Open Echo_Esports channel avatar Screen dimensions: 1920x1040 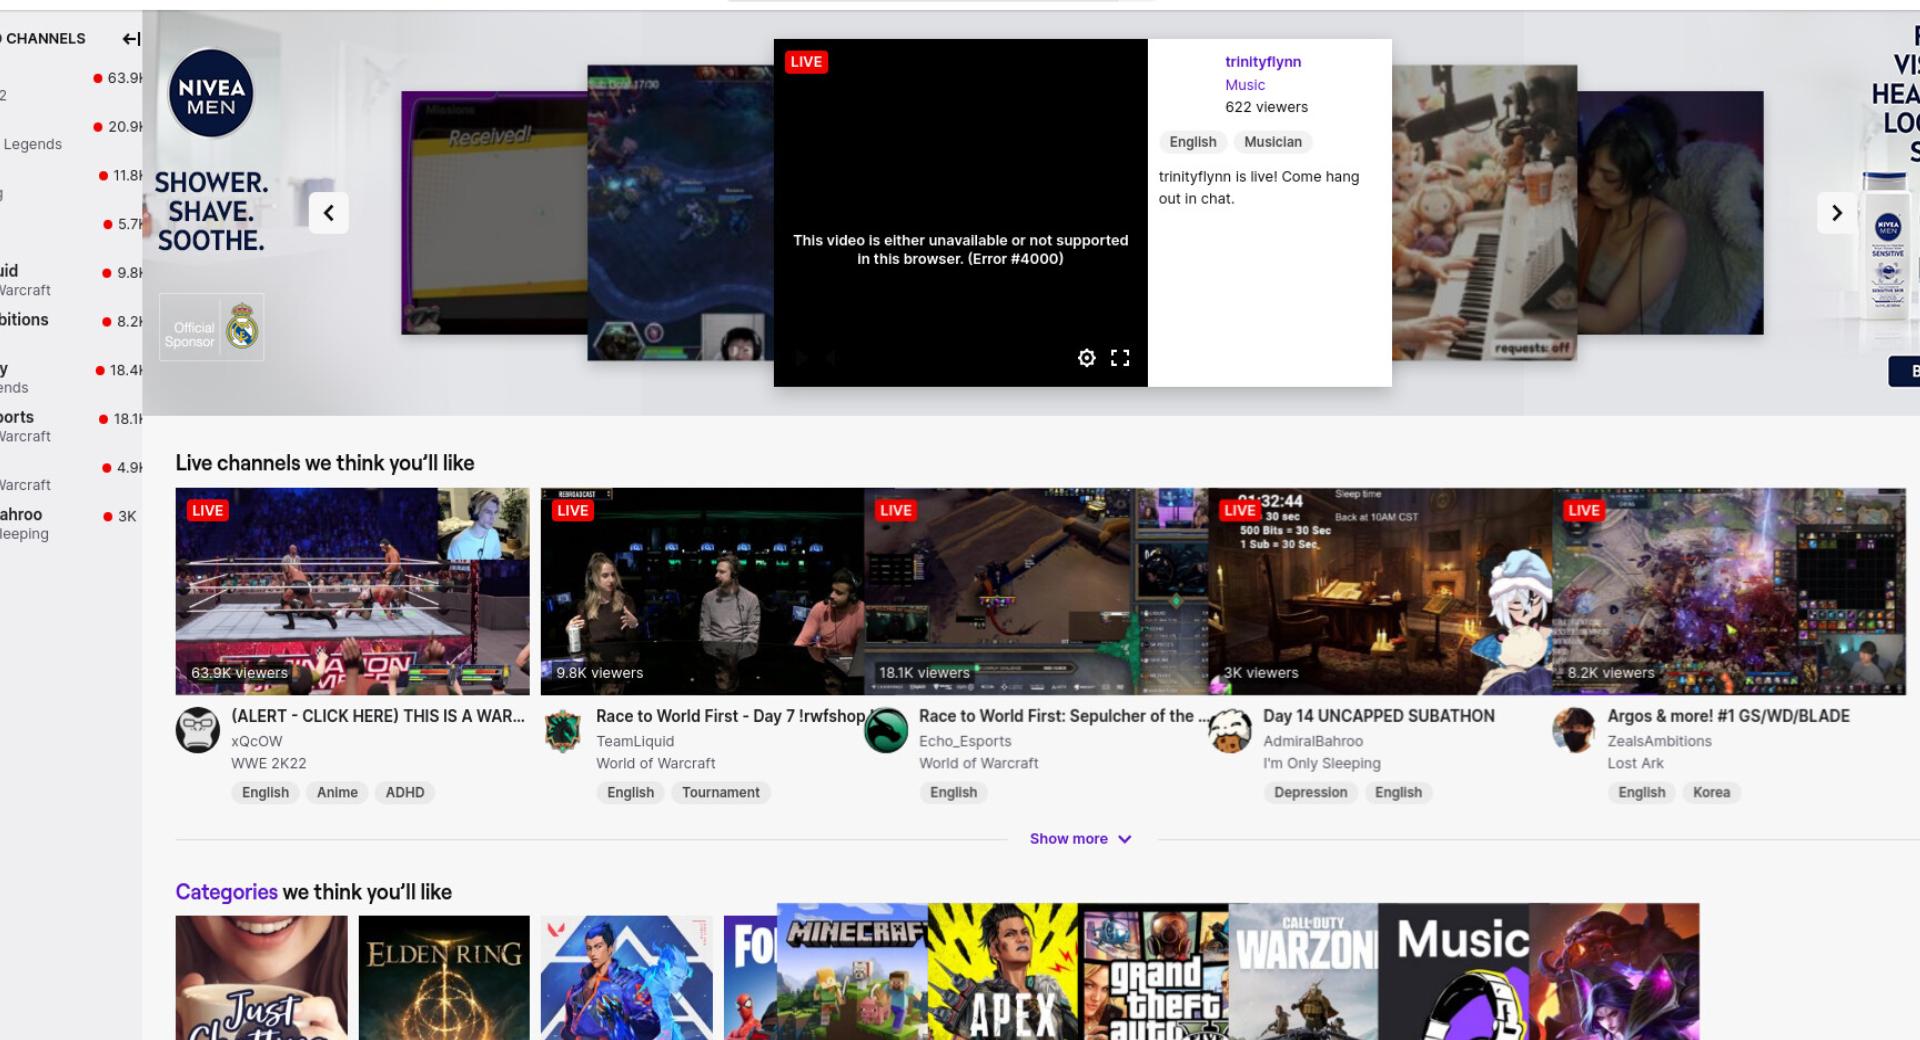click(x=886, y=730)
